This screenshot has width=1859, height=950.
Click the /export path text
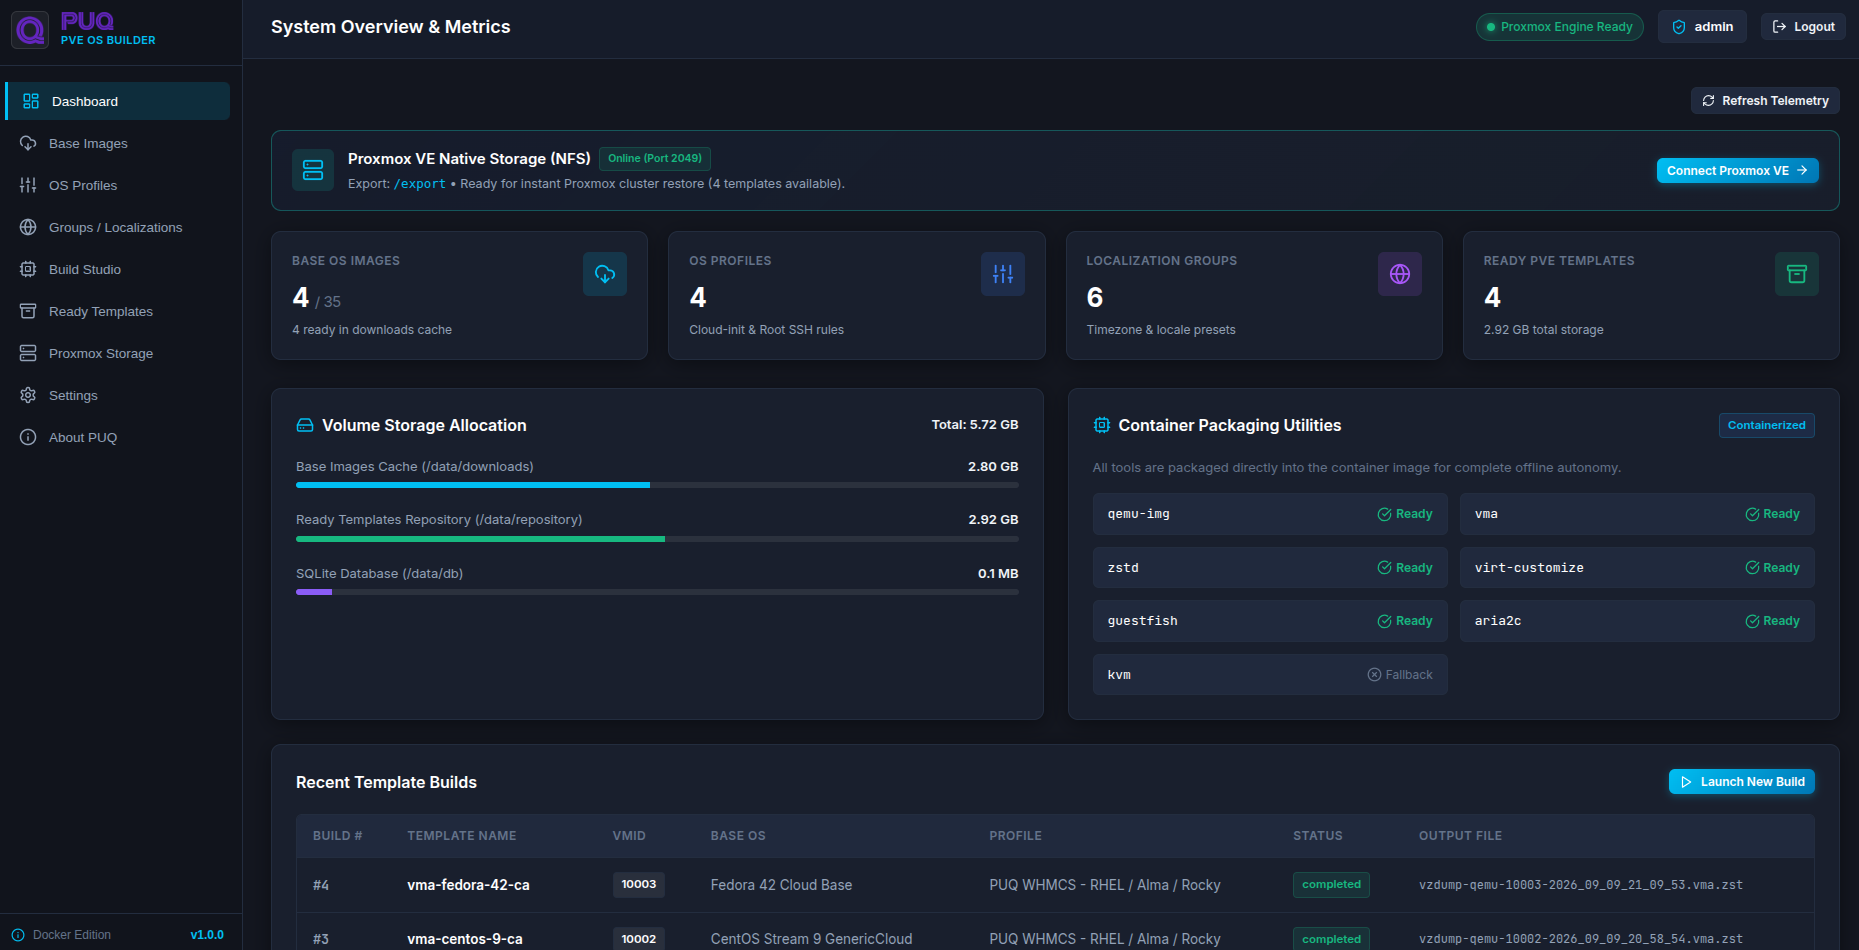[x=420, y=184]
